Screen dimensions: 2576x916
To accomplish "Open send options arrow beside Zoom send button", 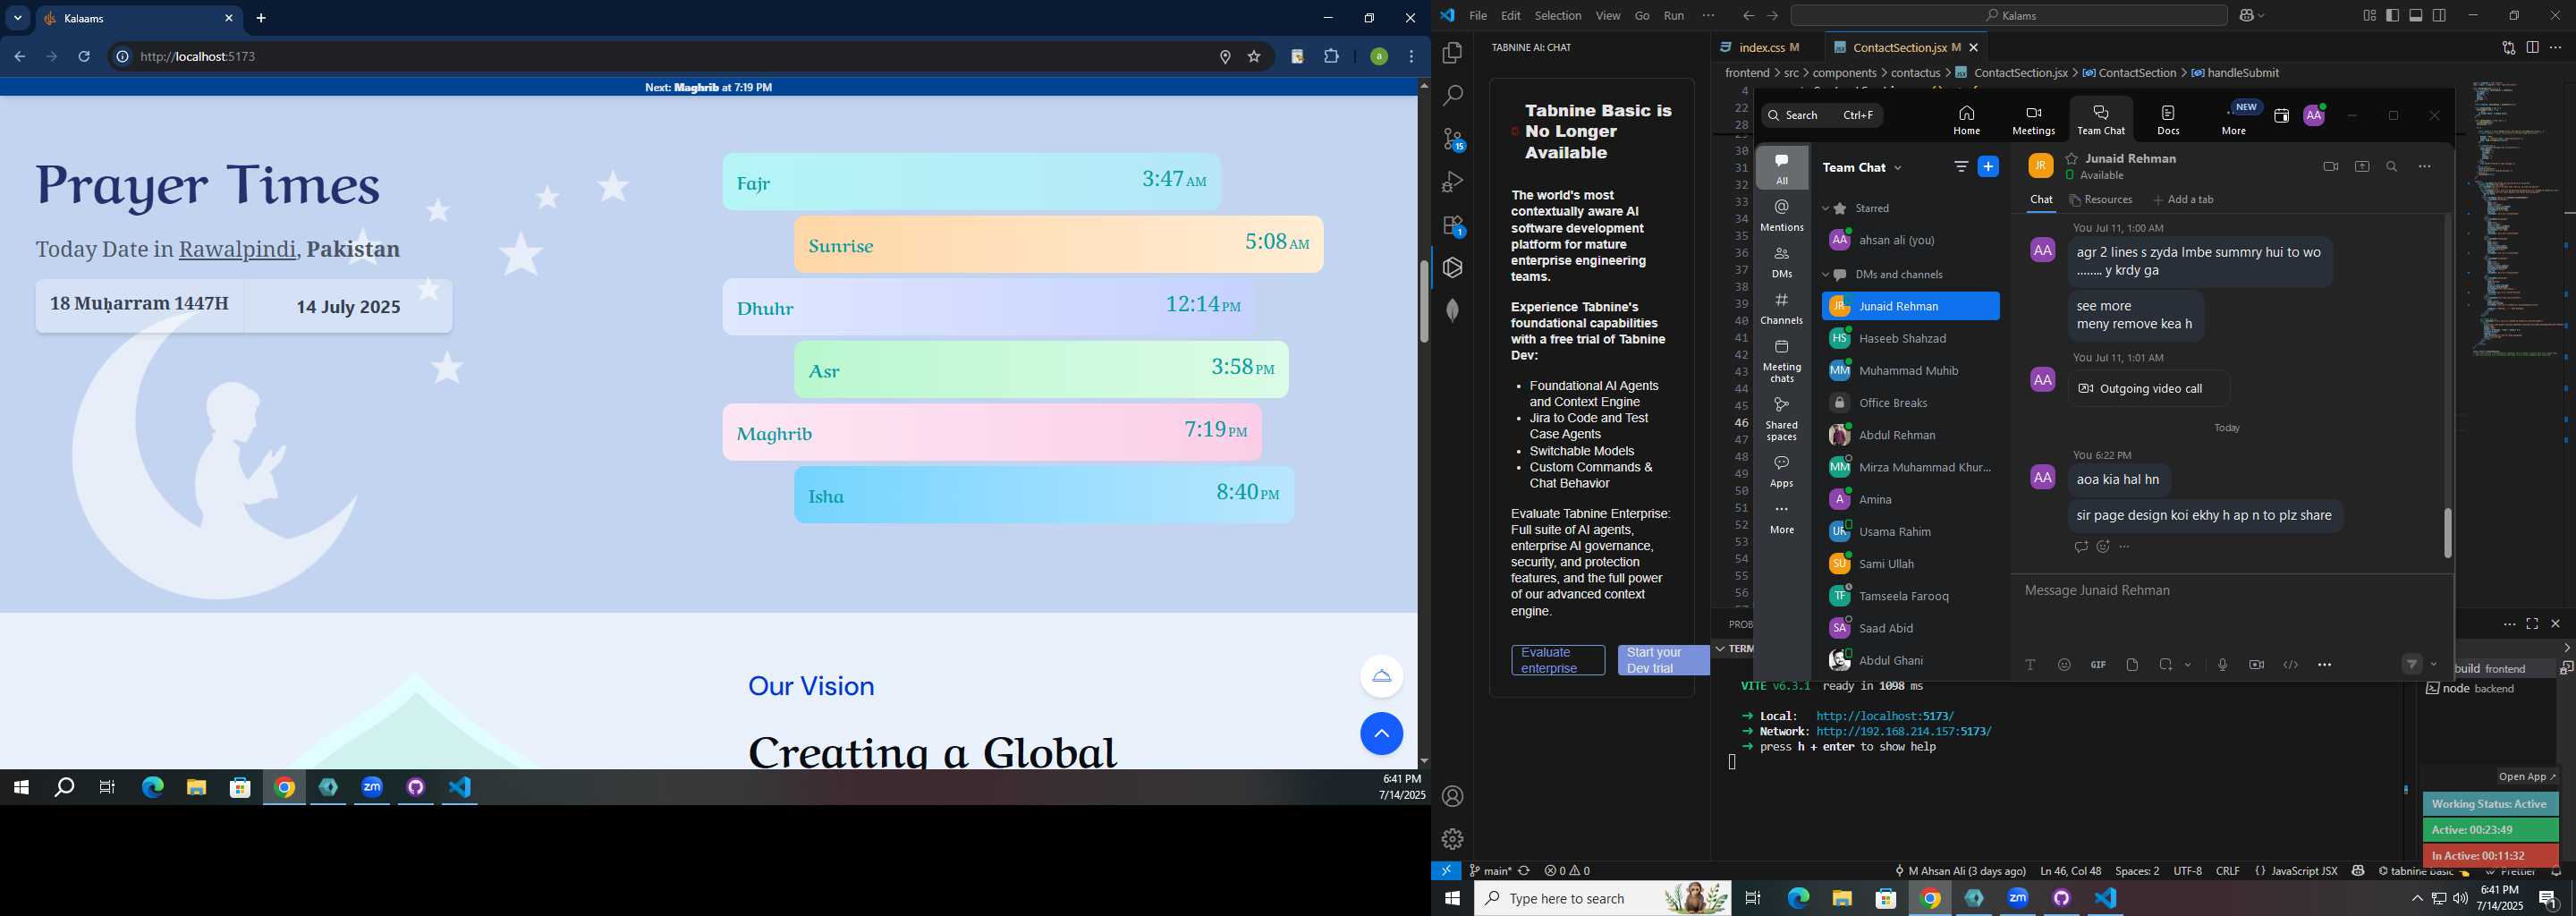I will (x=2433, y=665).
